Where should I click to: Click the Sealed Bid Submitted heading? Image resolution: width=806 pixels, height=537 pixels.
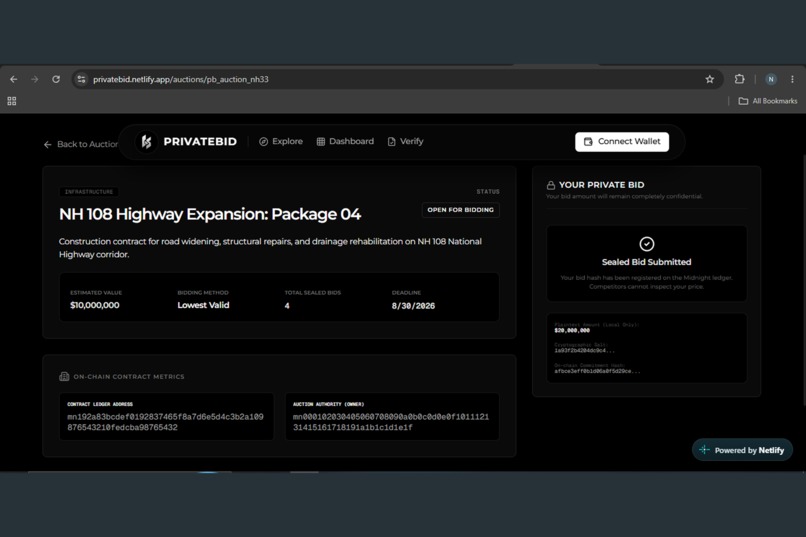point(647,262)
